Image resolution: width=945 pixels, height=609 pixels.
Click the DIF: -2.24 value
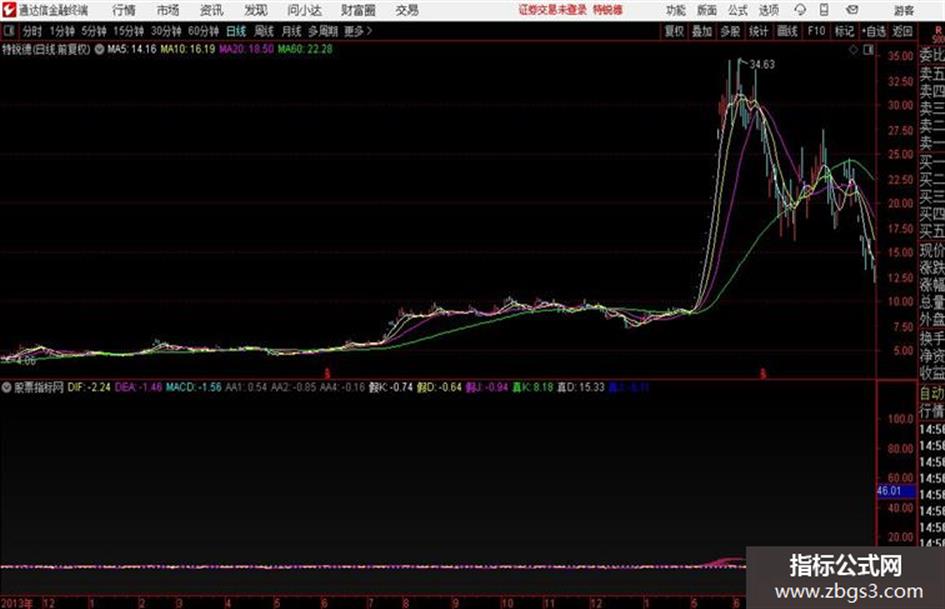89,387
